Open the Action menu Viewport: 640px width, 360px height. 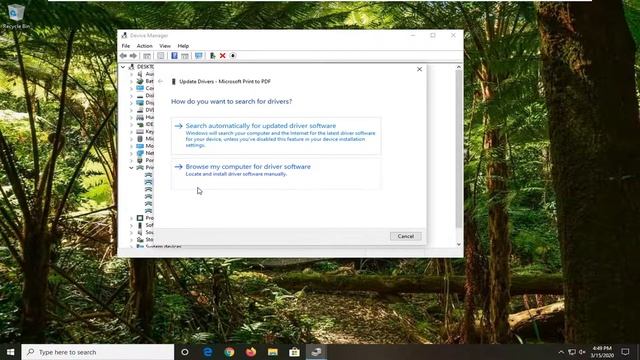tap(144, 46)
